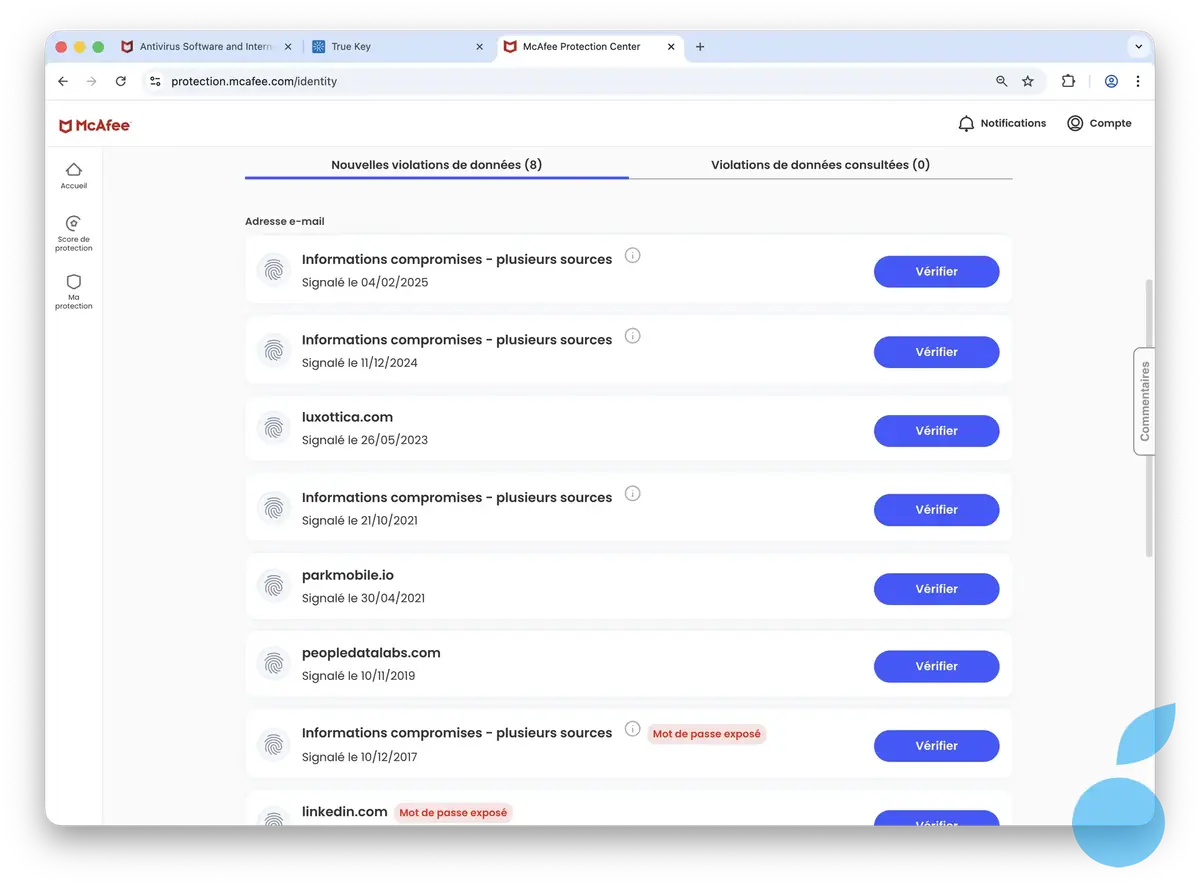Open site settings from the address bar icon
This screenshot has height=885, width=1200.
[155, 81]
